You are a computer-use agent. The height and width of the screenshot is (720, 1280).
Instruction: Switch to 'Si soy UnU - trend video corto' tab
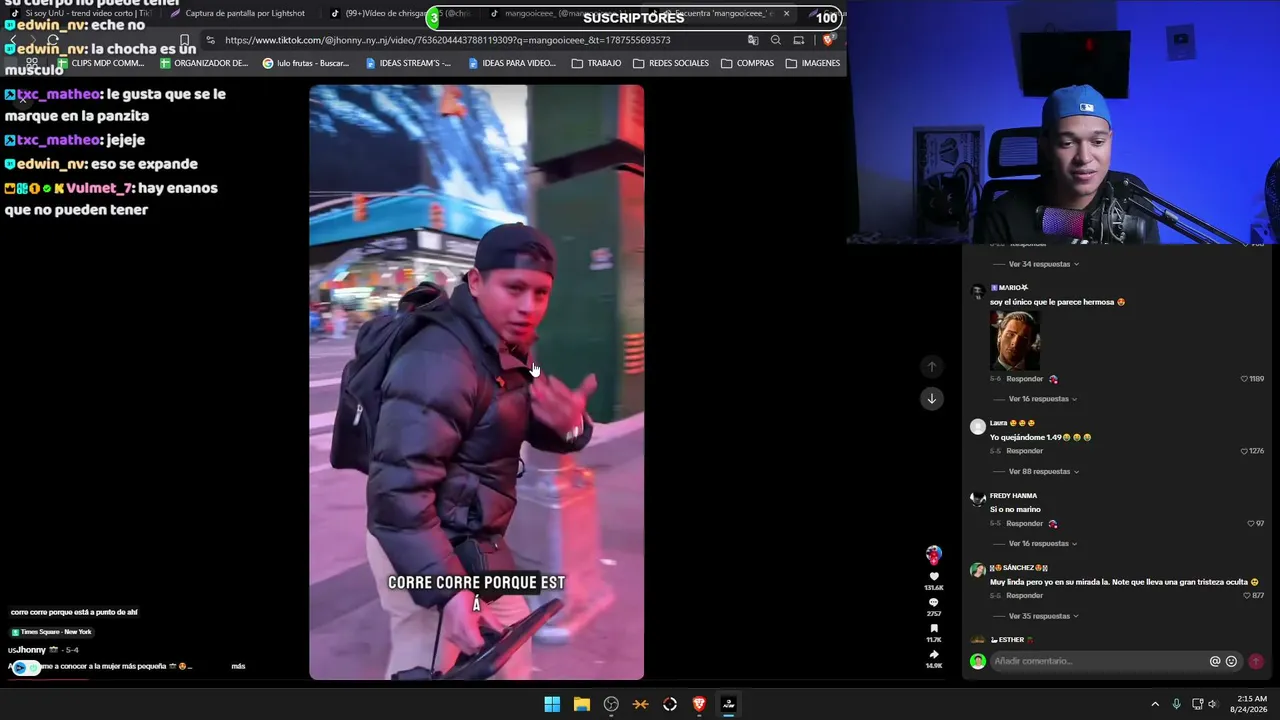click(80, 14)
